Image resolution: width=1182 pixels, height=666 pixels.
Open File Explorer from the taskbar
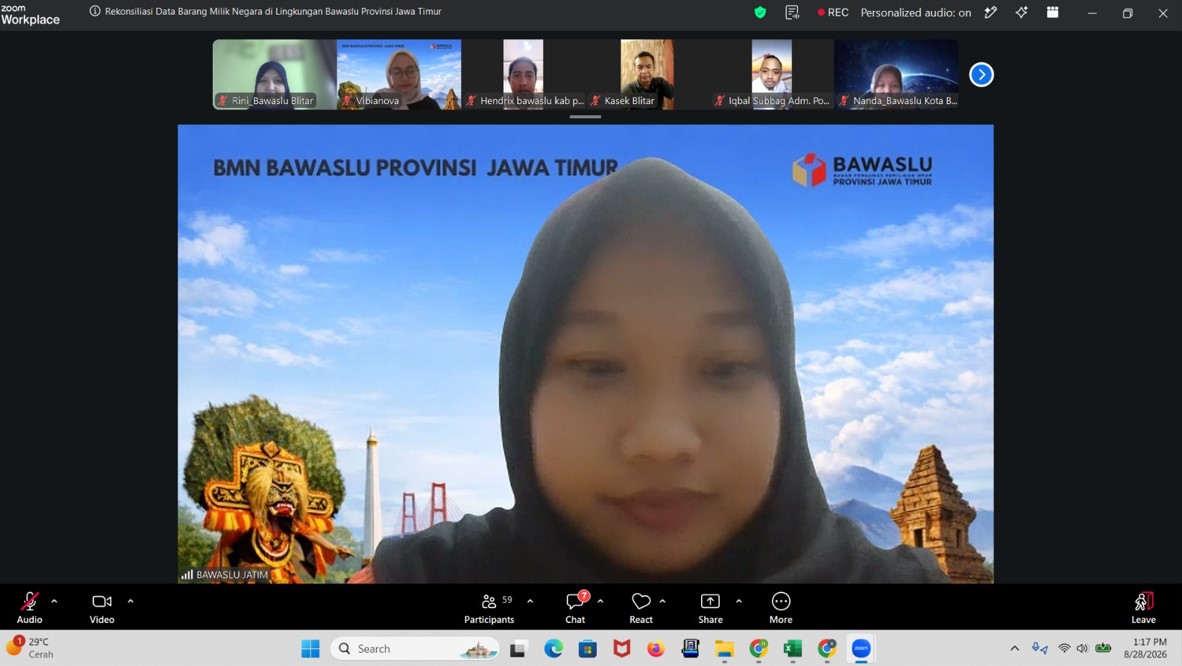[x=724, y=649]
